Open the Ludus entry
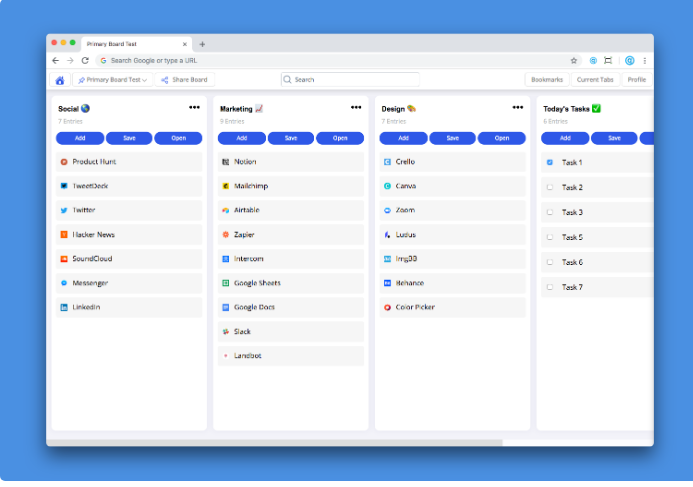The image size is (693, 487). pyautogui.click(x=453, y=235)
